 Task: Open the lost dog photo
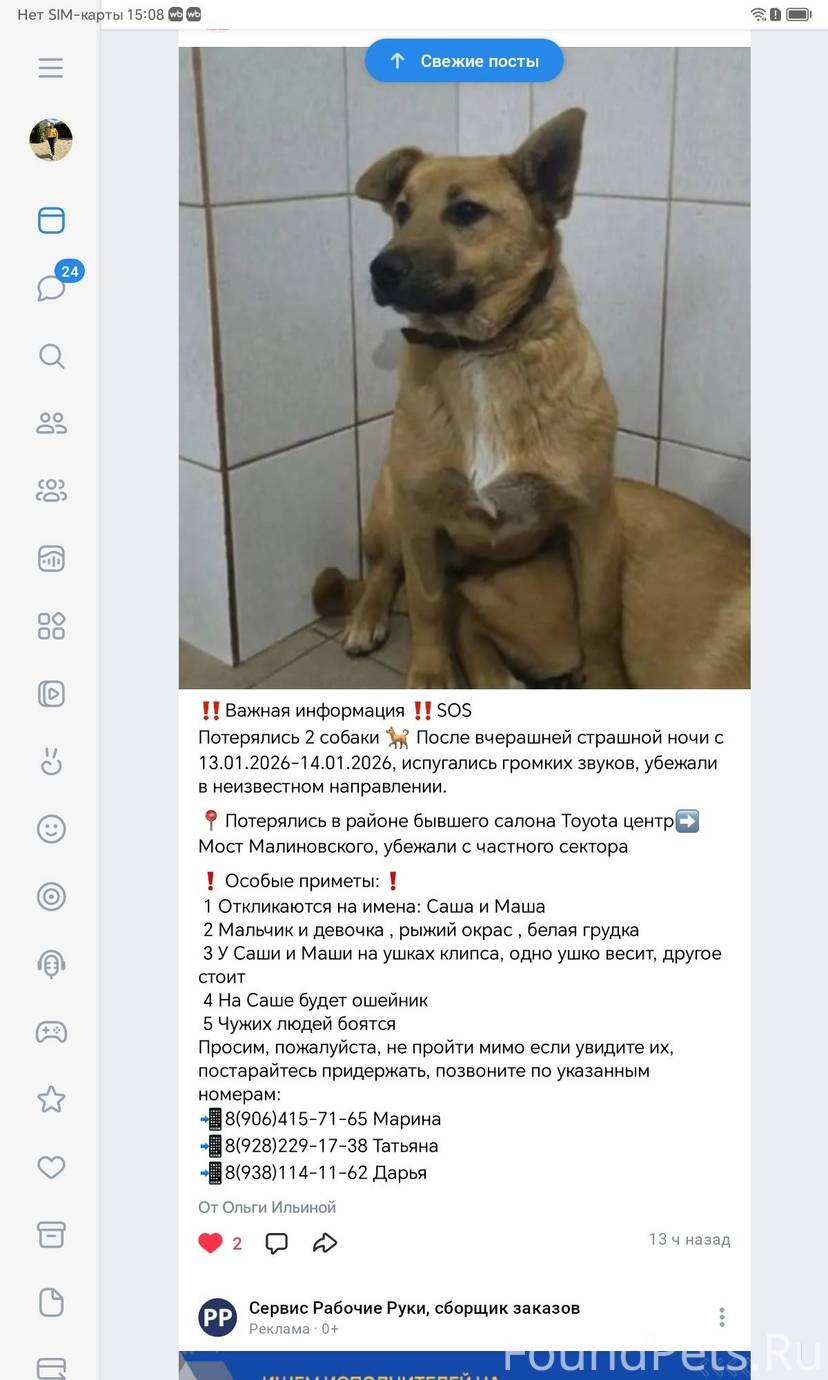464,368
